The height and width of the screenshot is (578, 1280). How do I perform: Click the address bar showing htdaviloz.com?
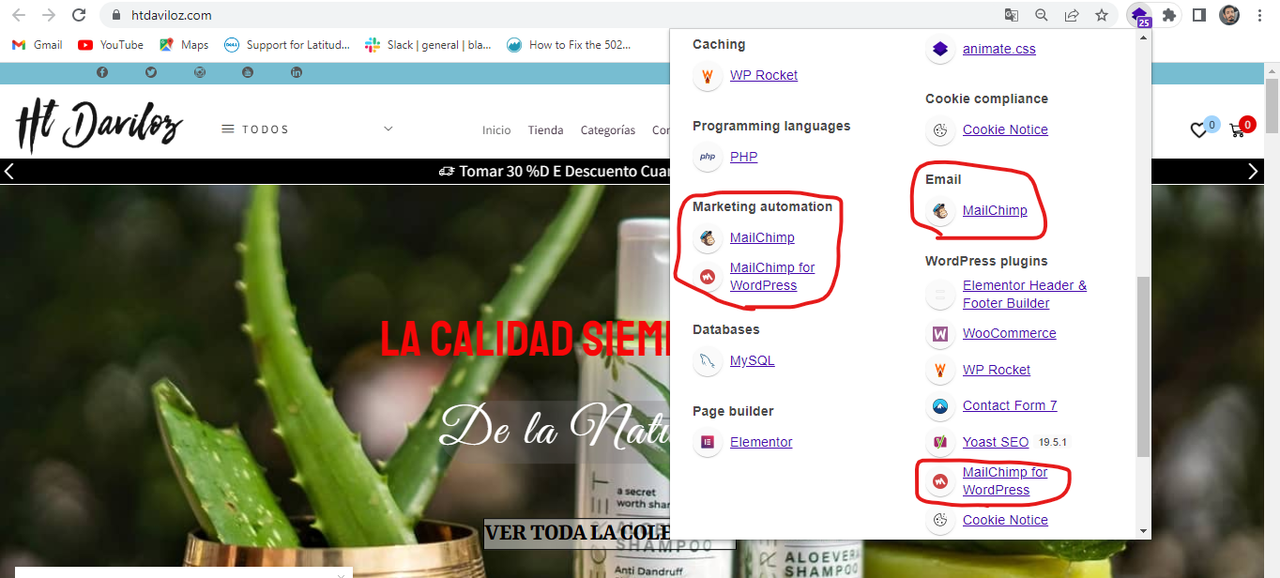(550, 15)
